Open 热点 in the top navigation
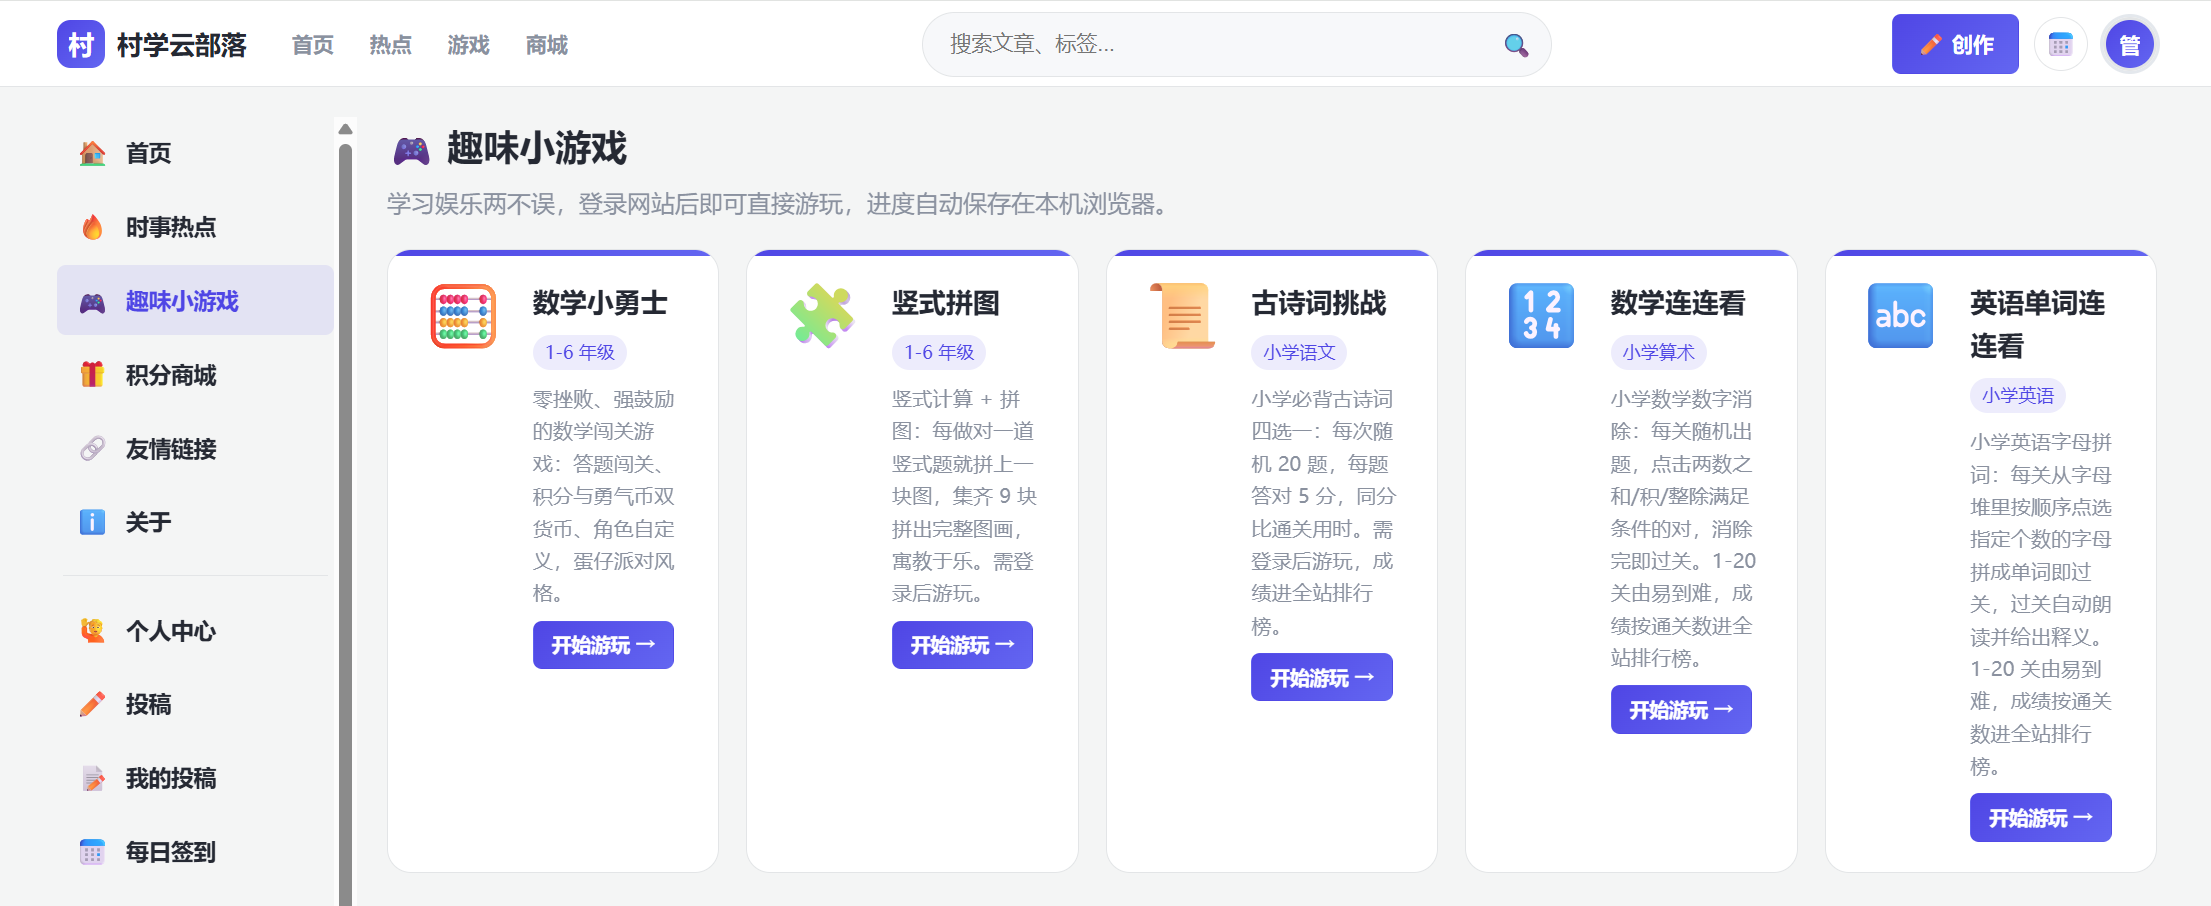Screen dimensions: 2211x906 tap(391, 45)
